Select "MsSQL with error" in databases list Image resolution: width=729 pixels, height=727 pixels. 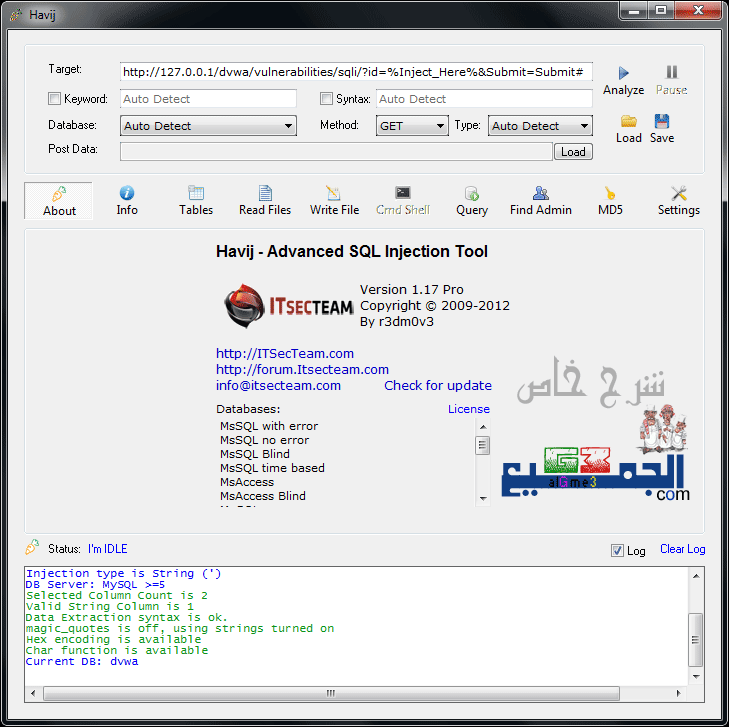tap(269, 426)
